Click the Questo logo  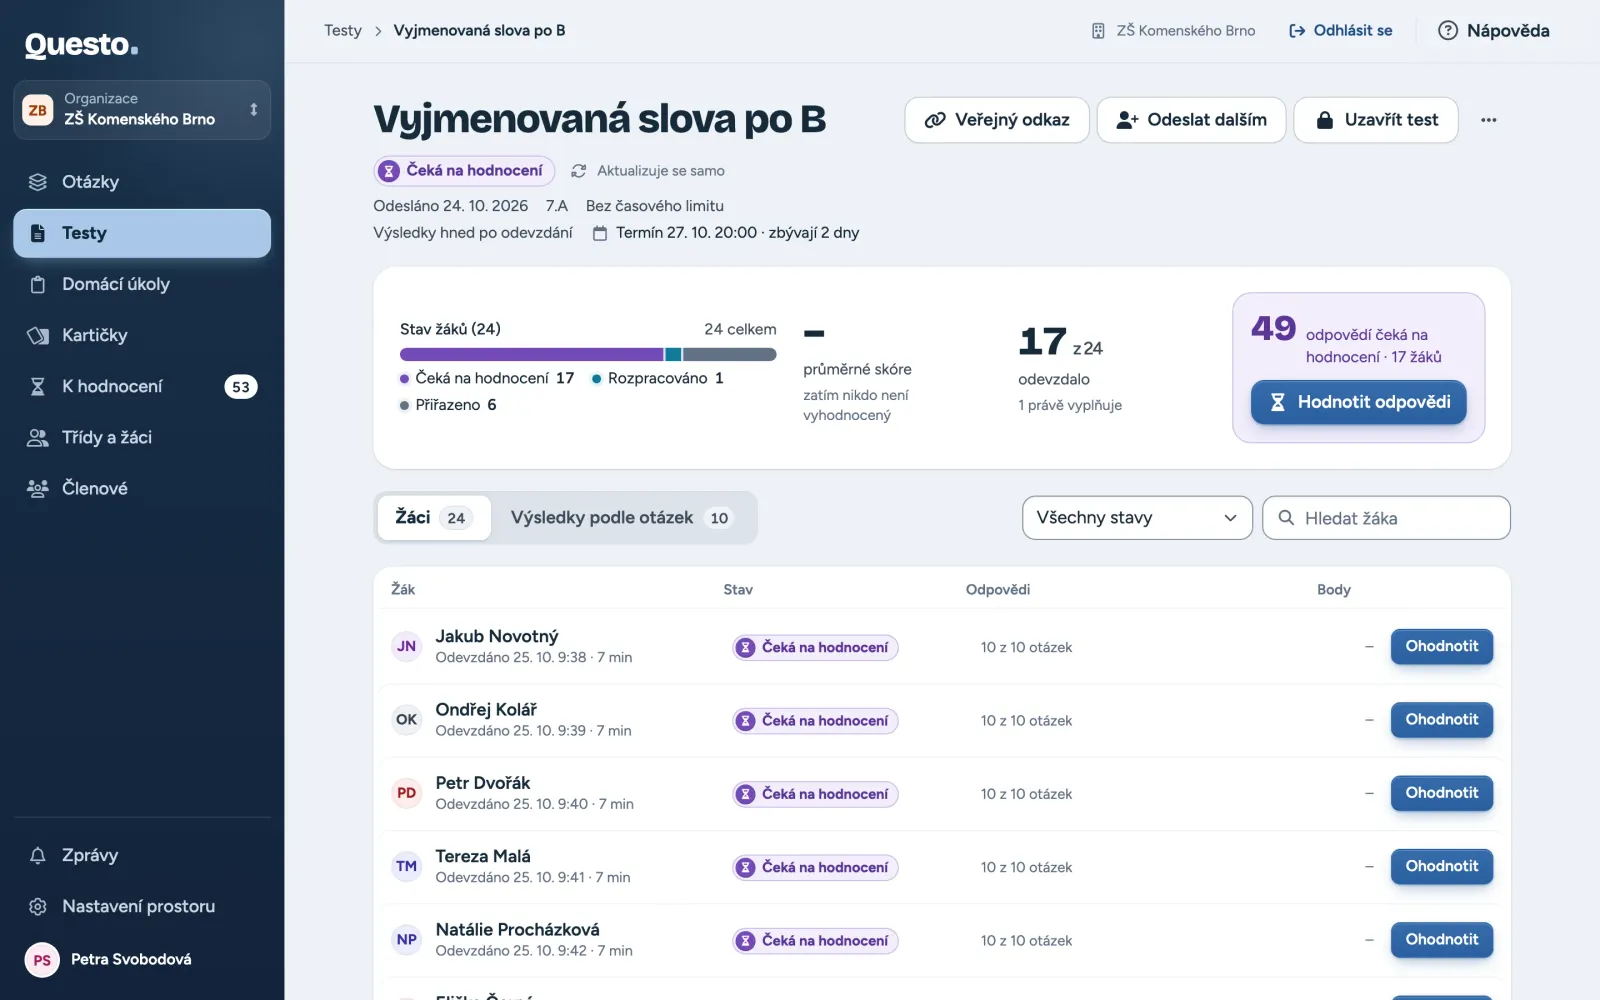(81, 45)
